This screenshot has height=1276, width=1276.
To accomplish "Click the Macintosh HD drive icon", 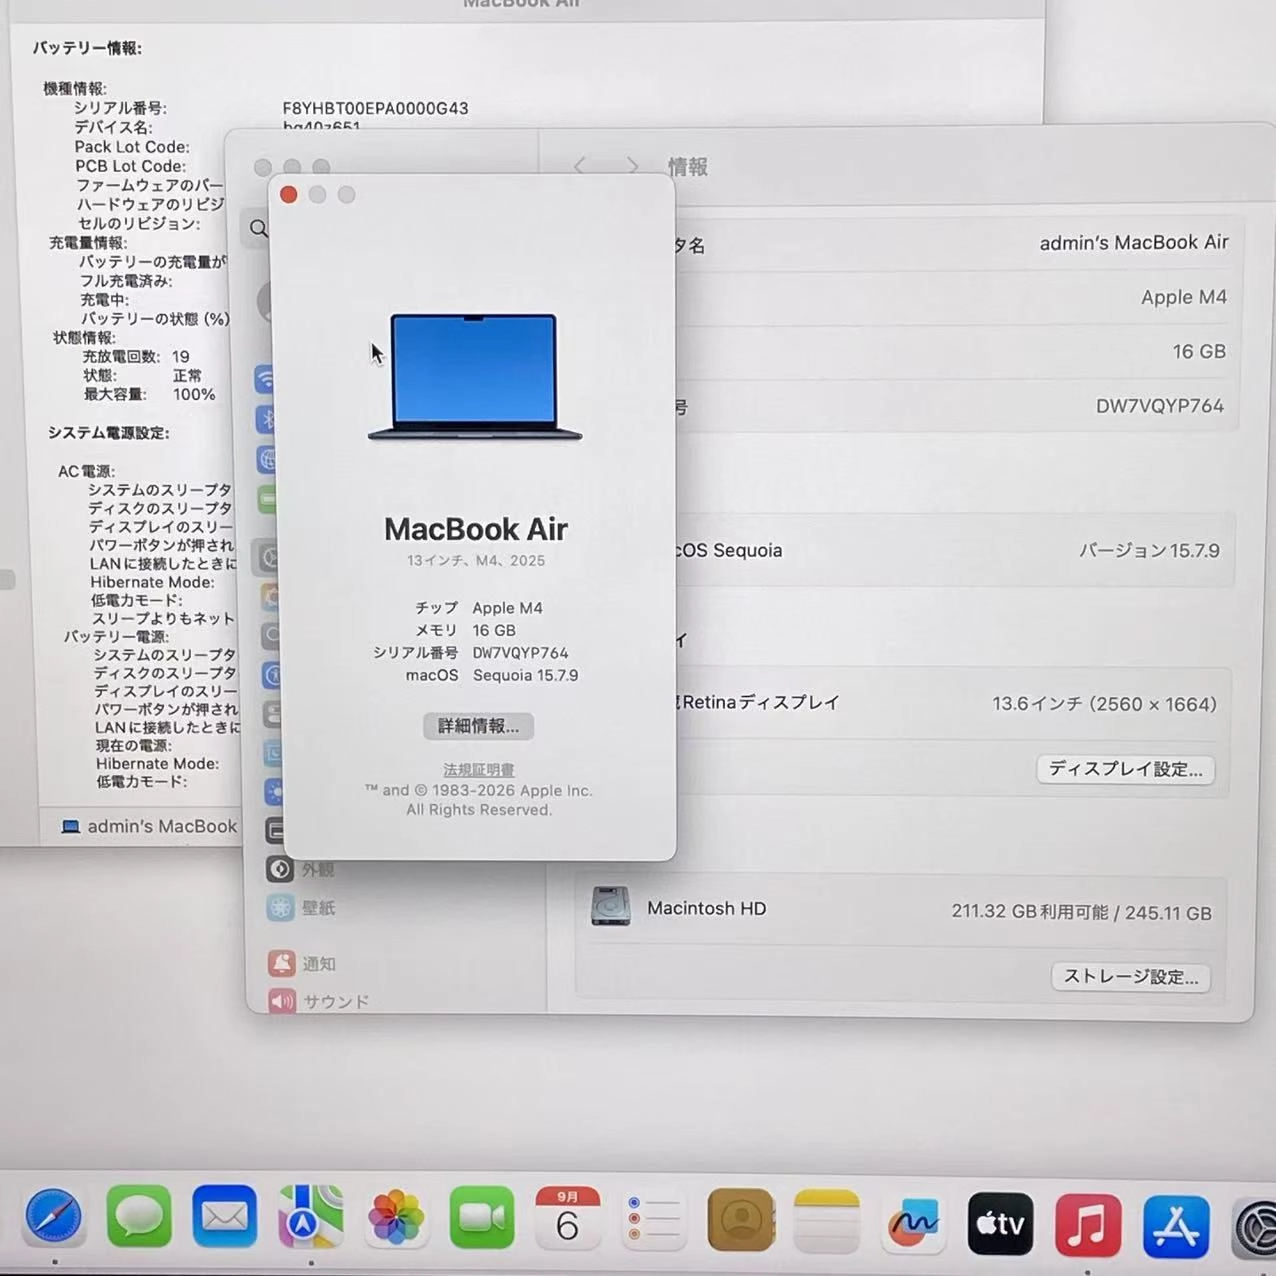I will [x=610, y=906].
